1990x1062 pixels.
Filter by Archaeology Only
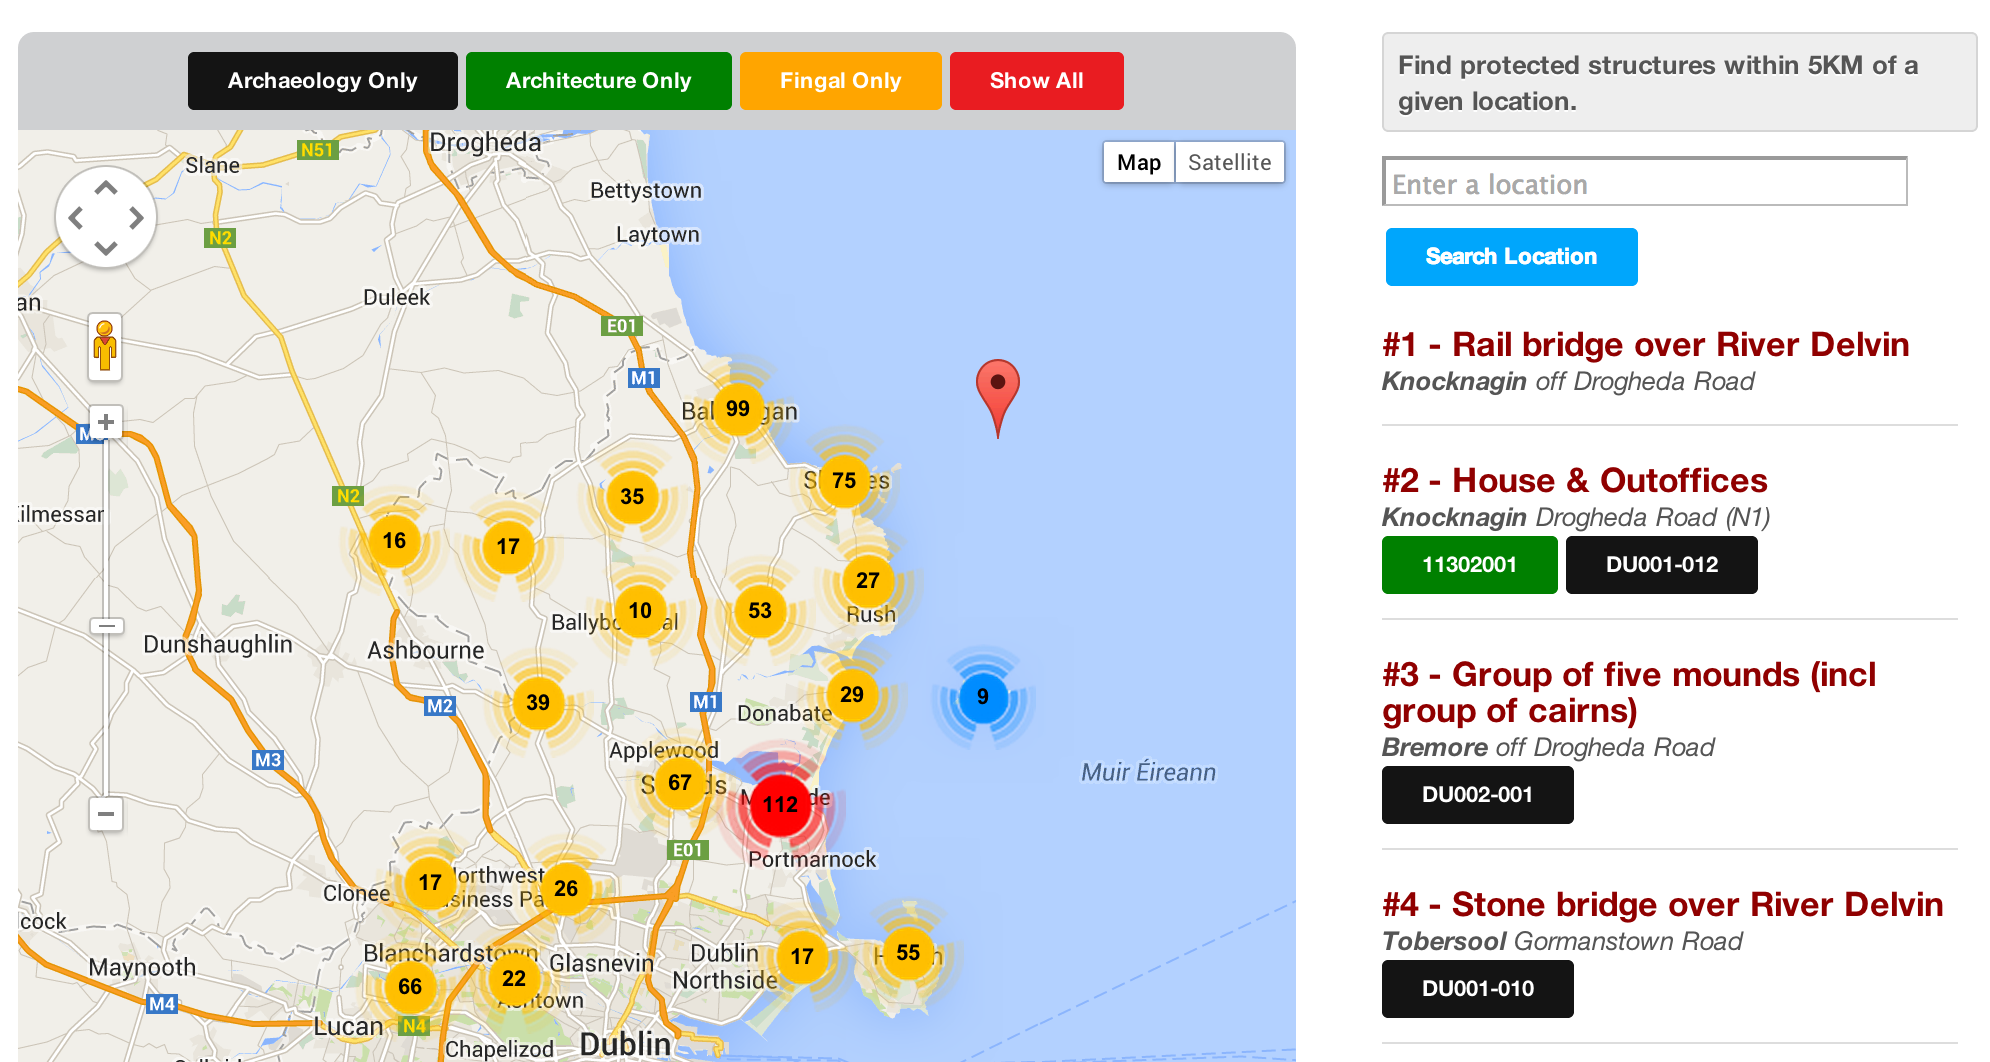coord(322,81)
